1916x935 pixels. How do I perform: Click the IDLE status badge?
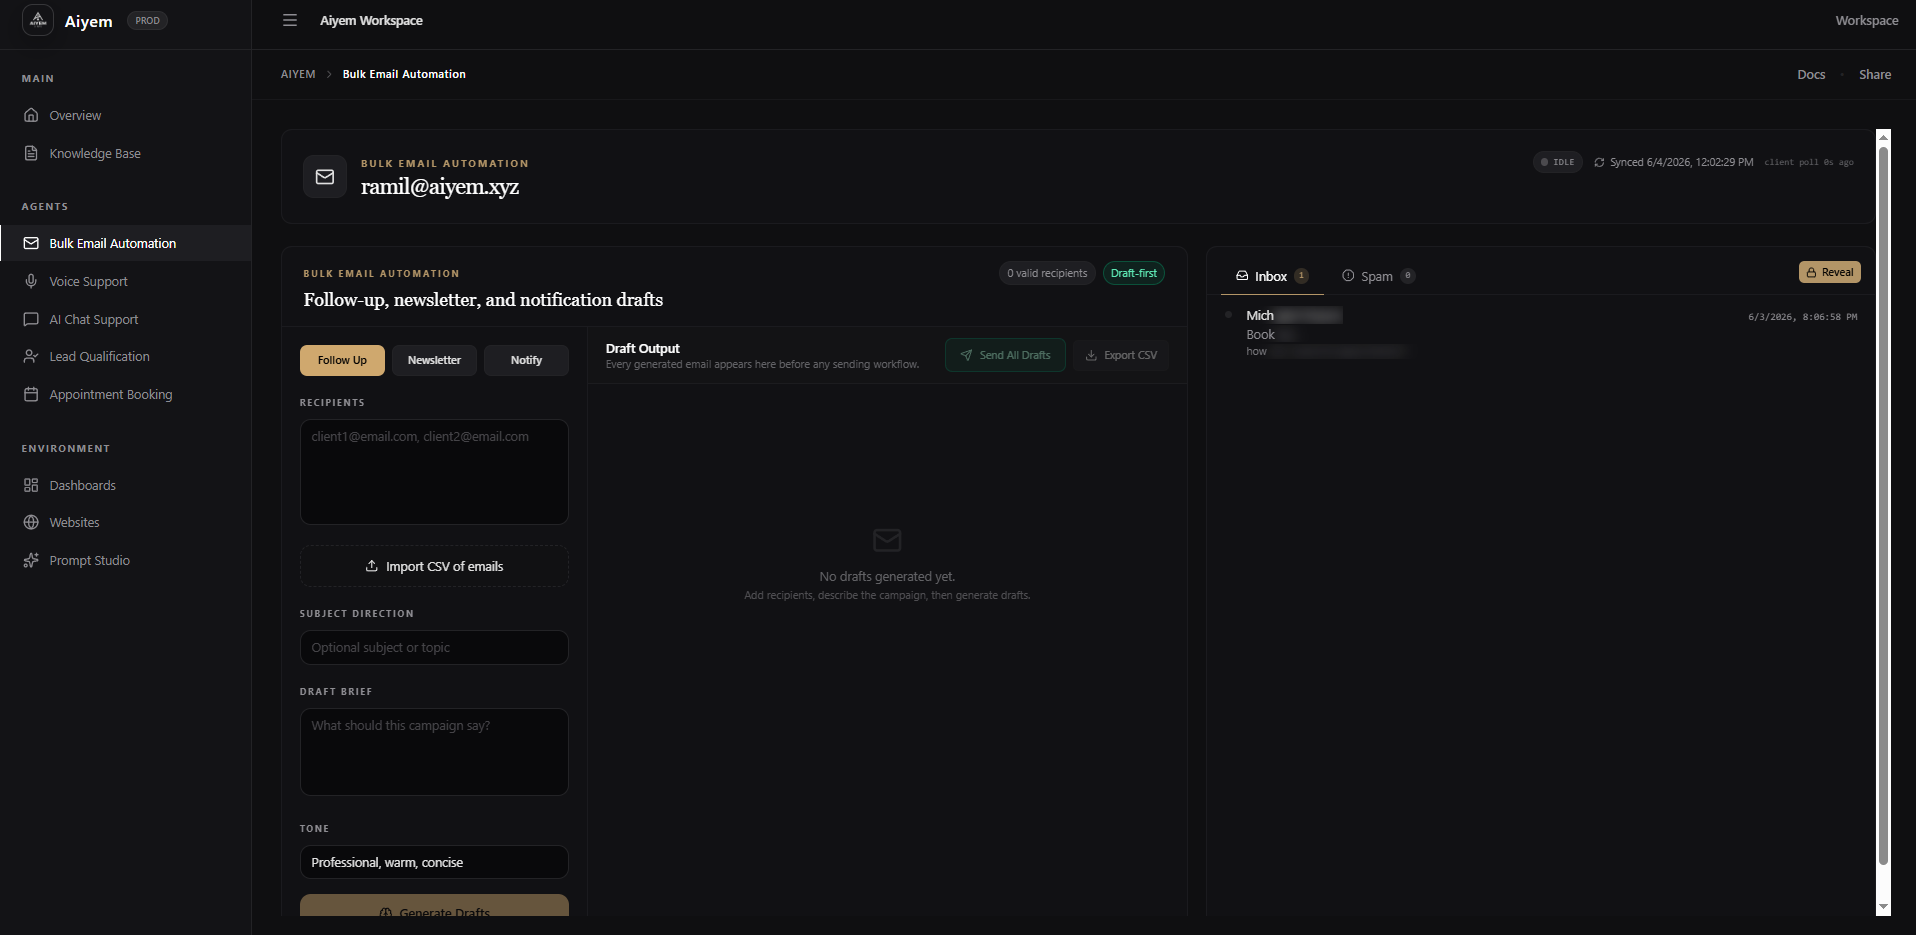point(1557,162)
